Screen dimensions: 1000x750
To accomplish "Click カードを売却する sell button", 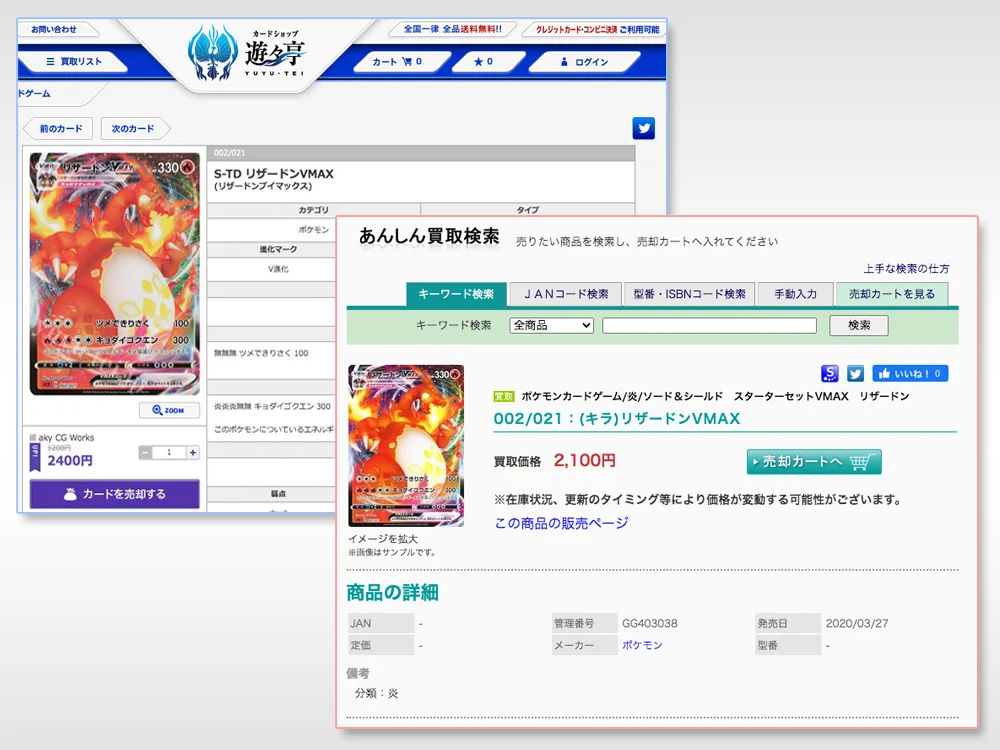I will click(115, 494).
